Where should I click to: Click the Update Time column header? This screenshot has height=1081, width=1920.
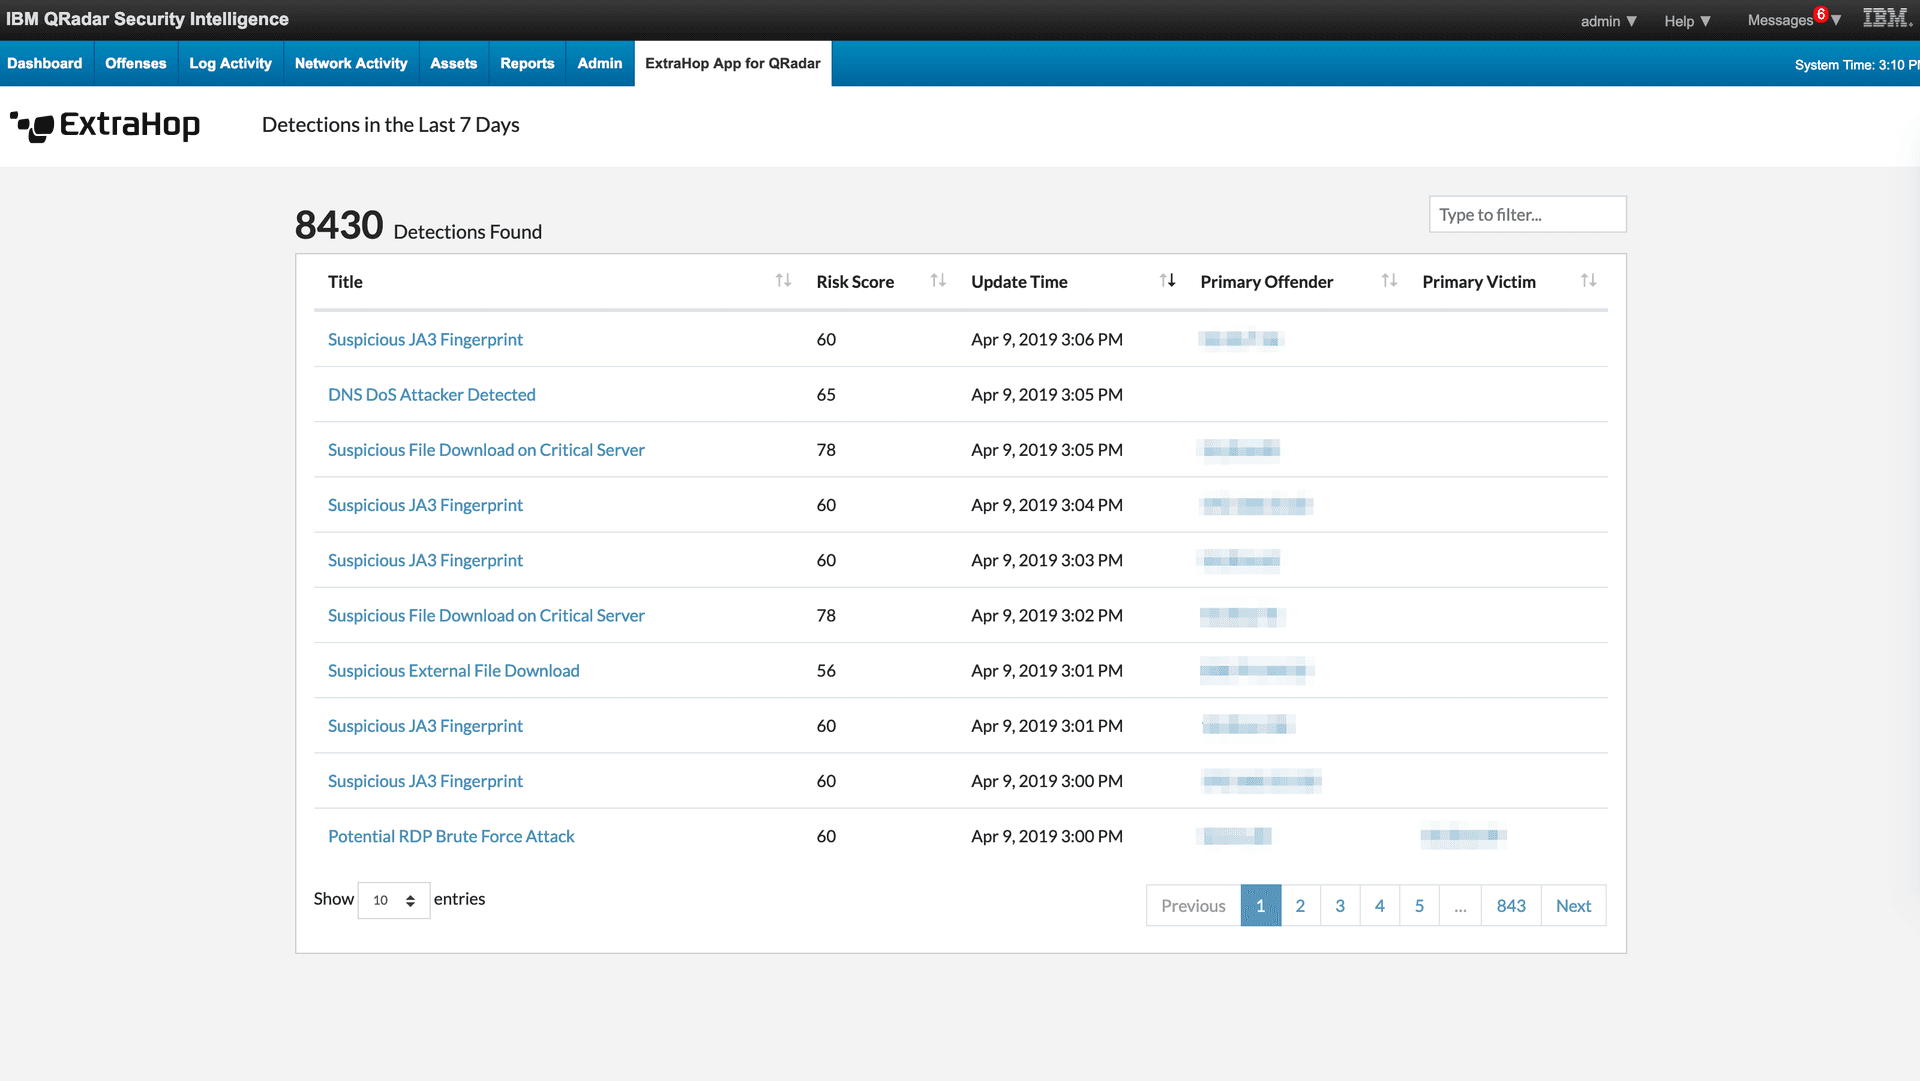1019,282
